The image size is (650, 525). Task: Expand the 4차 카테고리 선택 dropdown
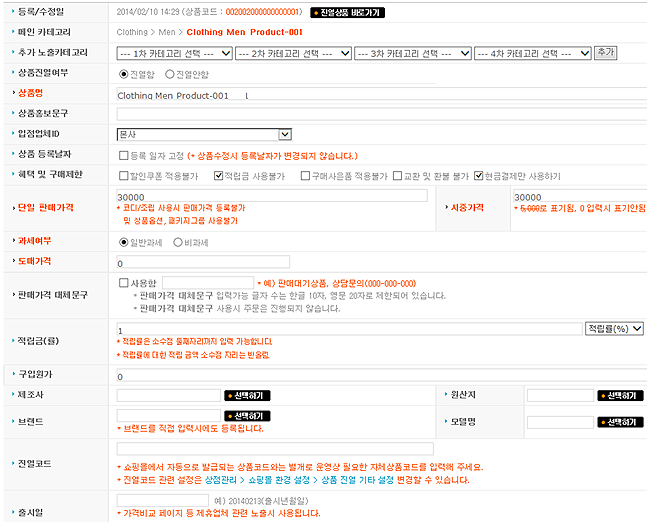point(532,53)
